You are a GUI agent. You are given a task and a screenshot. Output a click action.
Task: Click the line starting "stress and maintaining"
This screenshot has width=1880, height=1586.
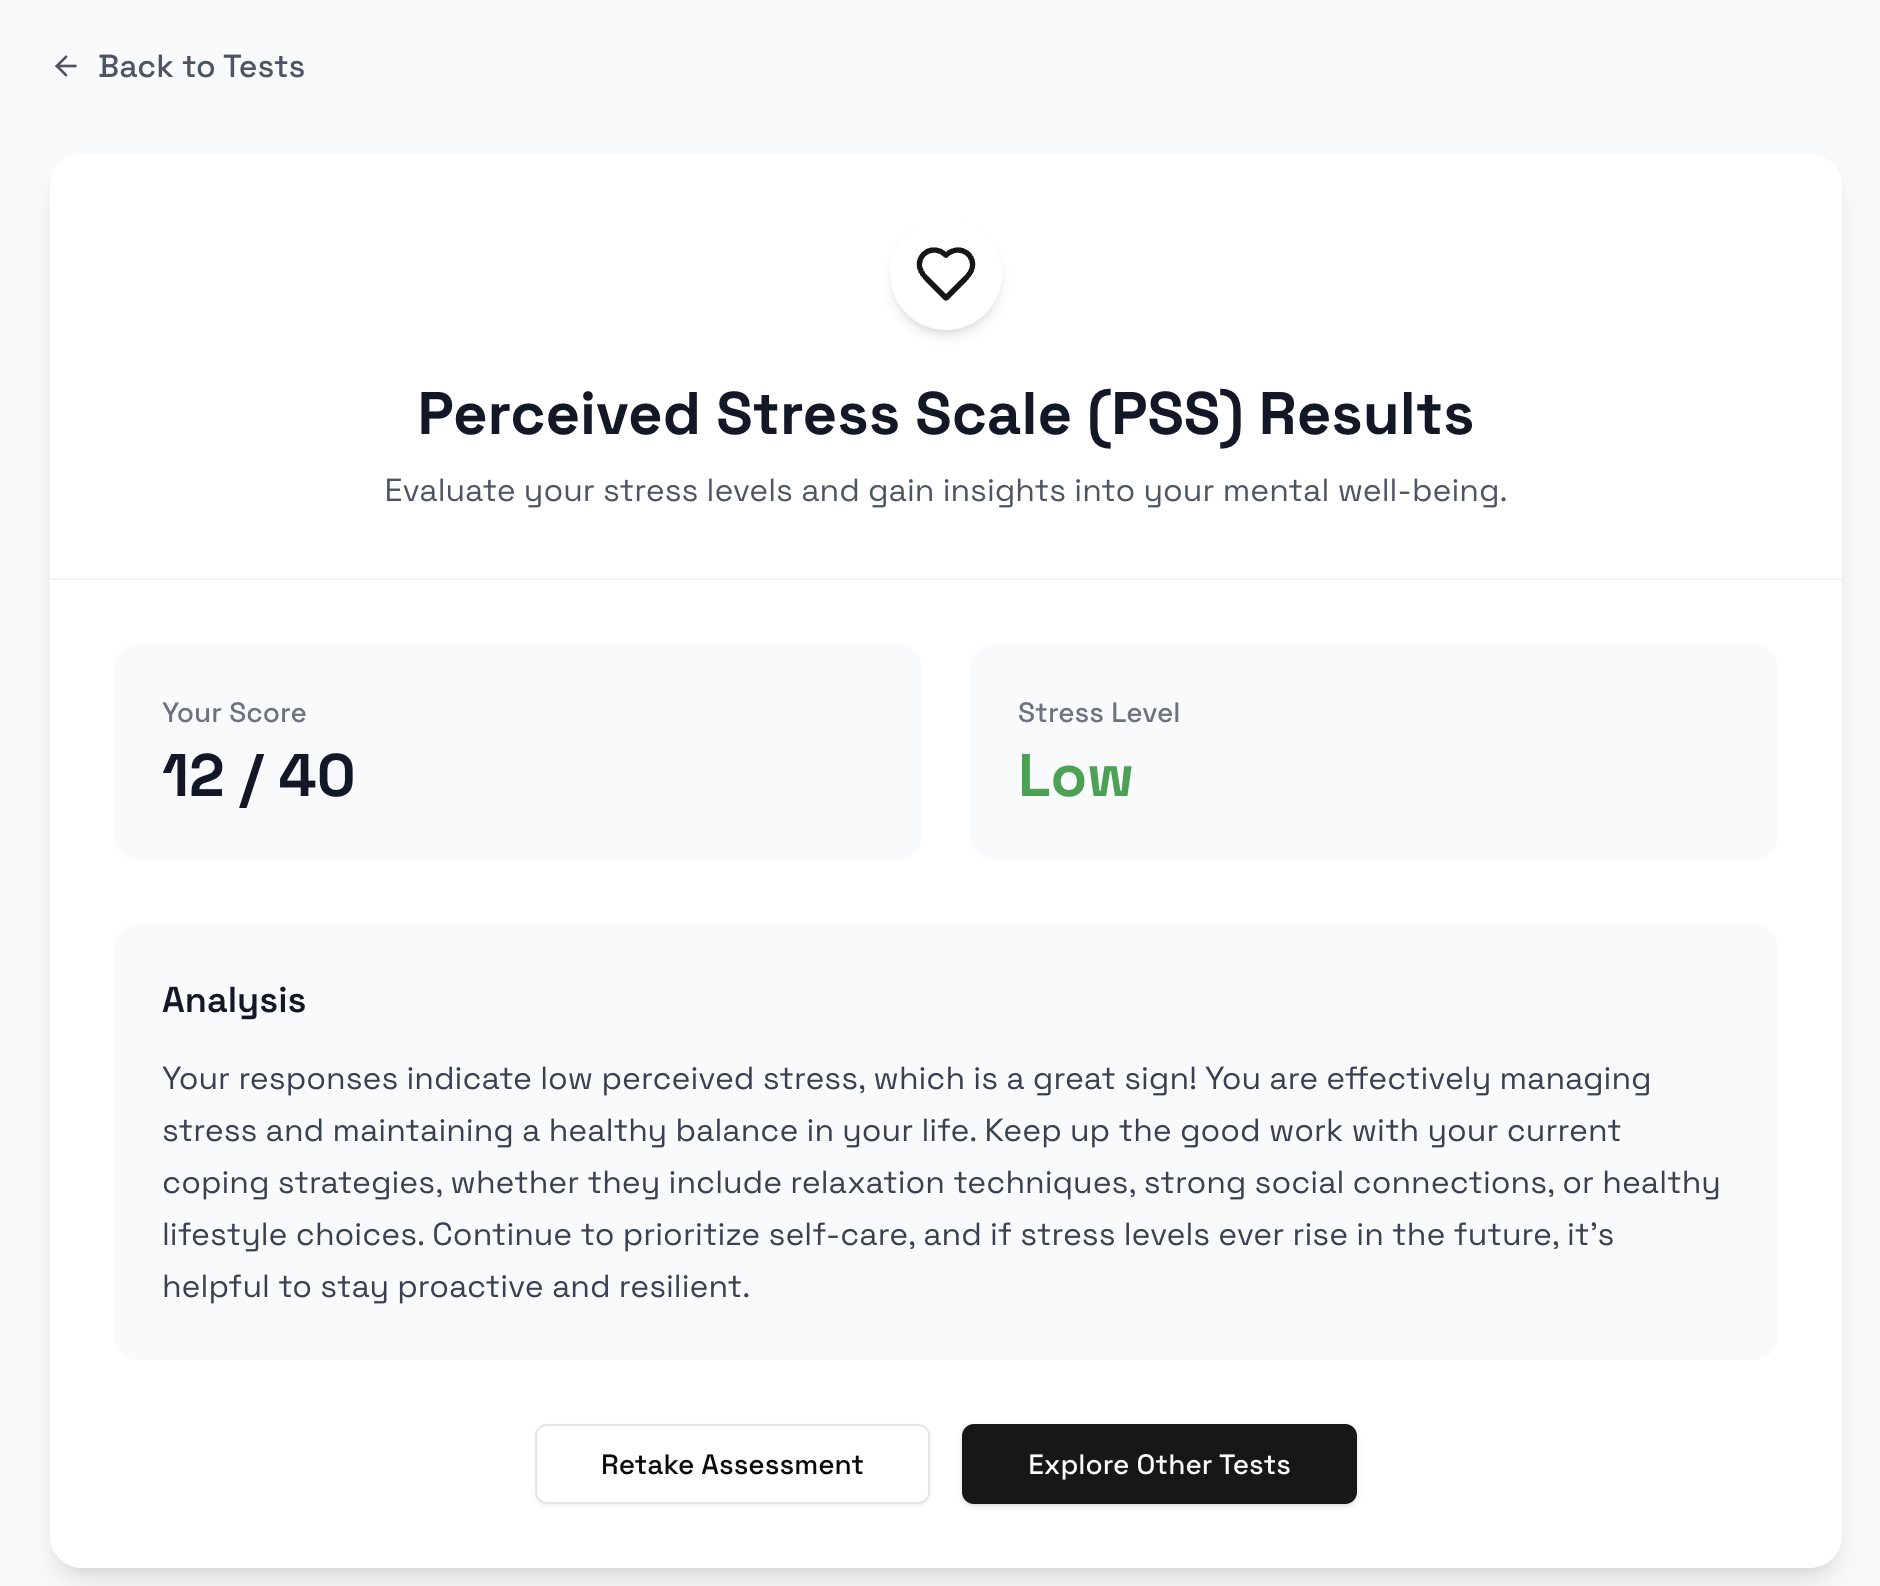(890, 1131)
